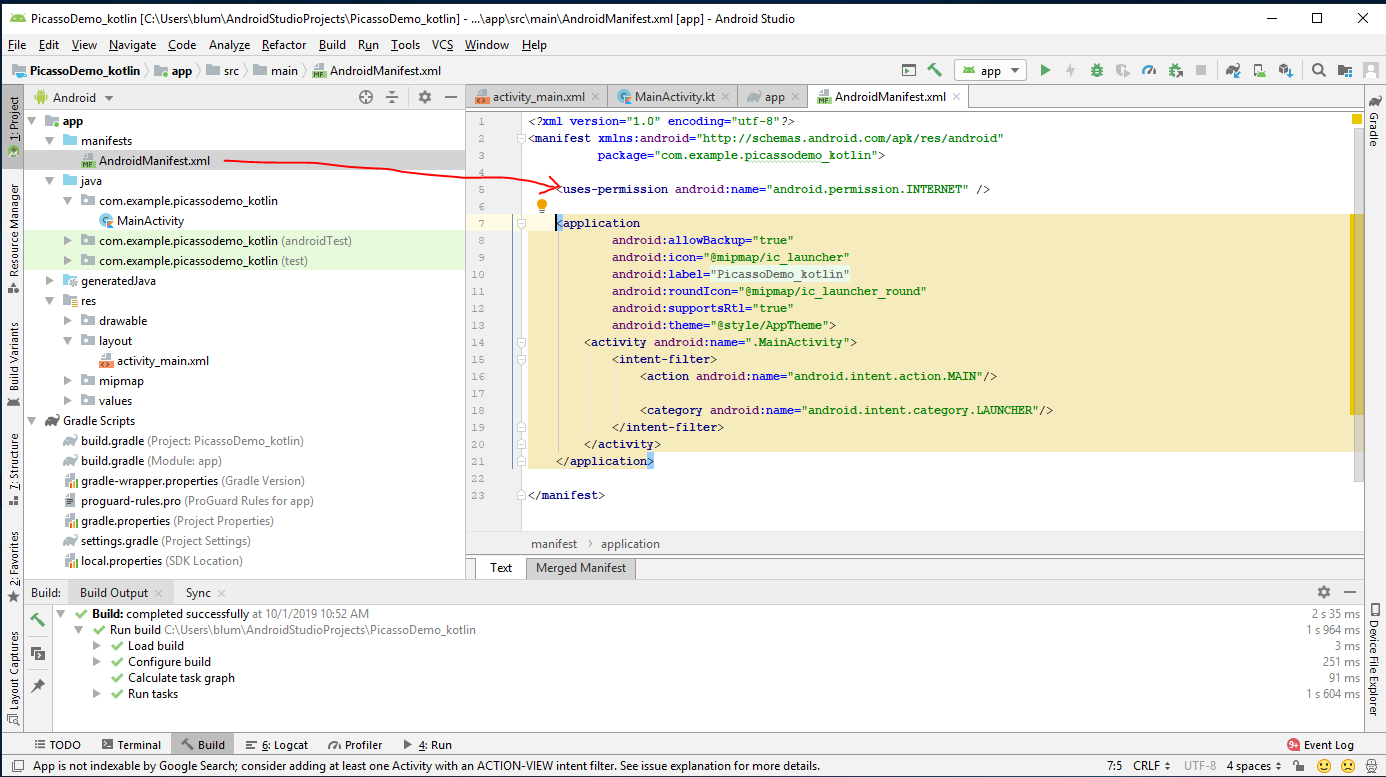Click fold toggle beside the application tag
This screenshot has width=1386, height=777.
(x=521, y=224)
